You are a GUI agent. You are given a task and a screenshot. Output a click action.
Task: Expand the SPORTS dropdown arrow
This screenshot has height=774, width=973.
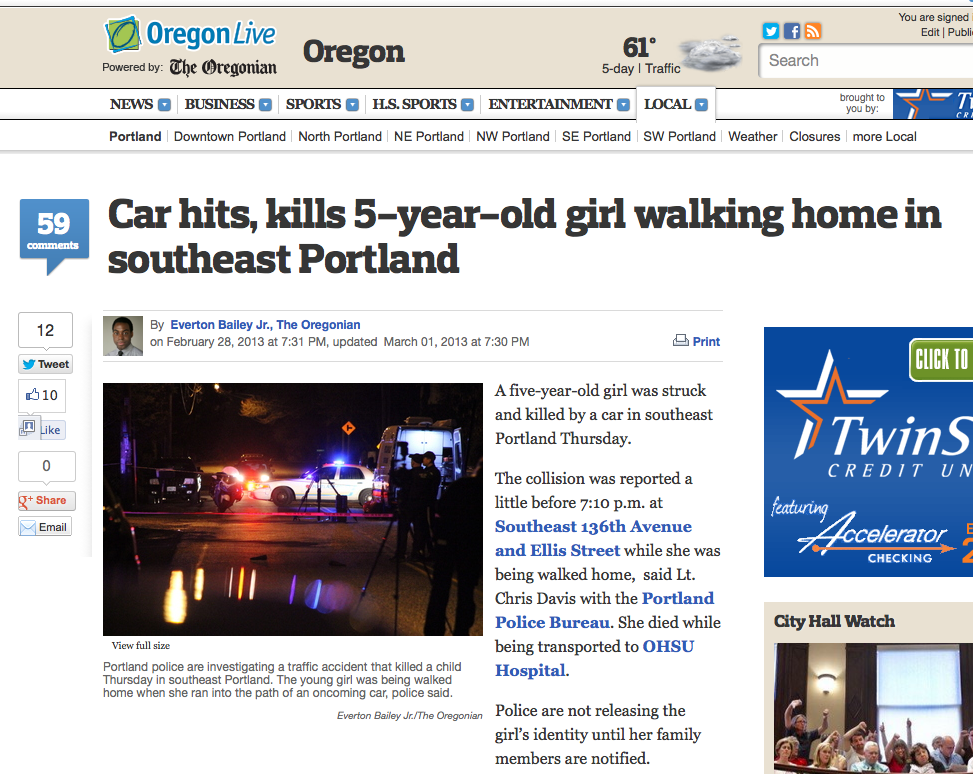pyautogui.click(x=352, y=105)
